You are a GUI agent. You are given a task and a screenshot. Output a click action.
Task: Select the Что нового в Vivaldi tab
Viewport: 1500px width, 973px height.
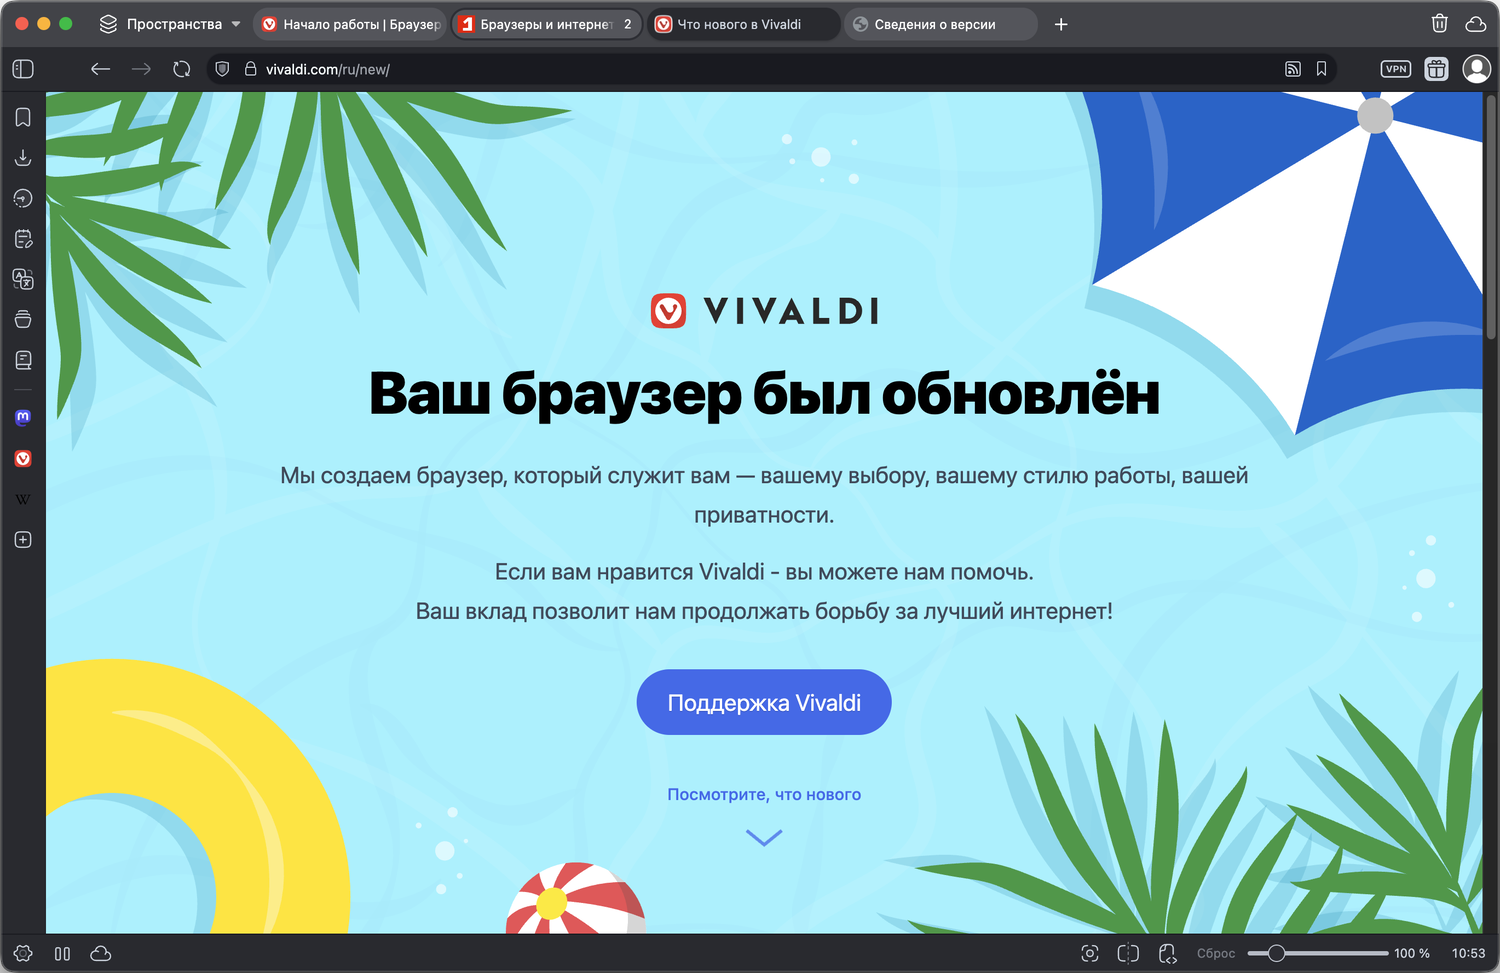744,24
